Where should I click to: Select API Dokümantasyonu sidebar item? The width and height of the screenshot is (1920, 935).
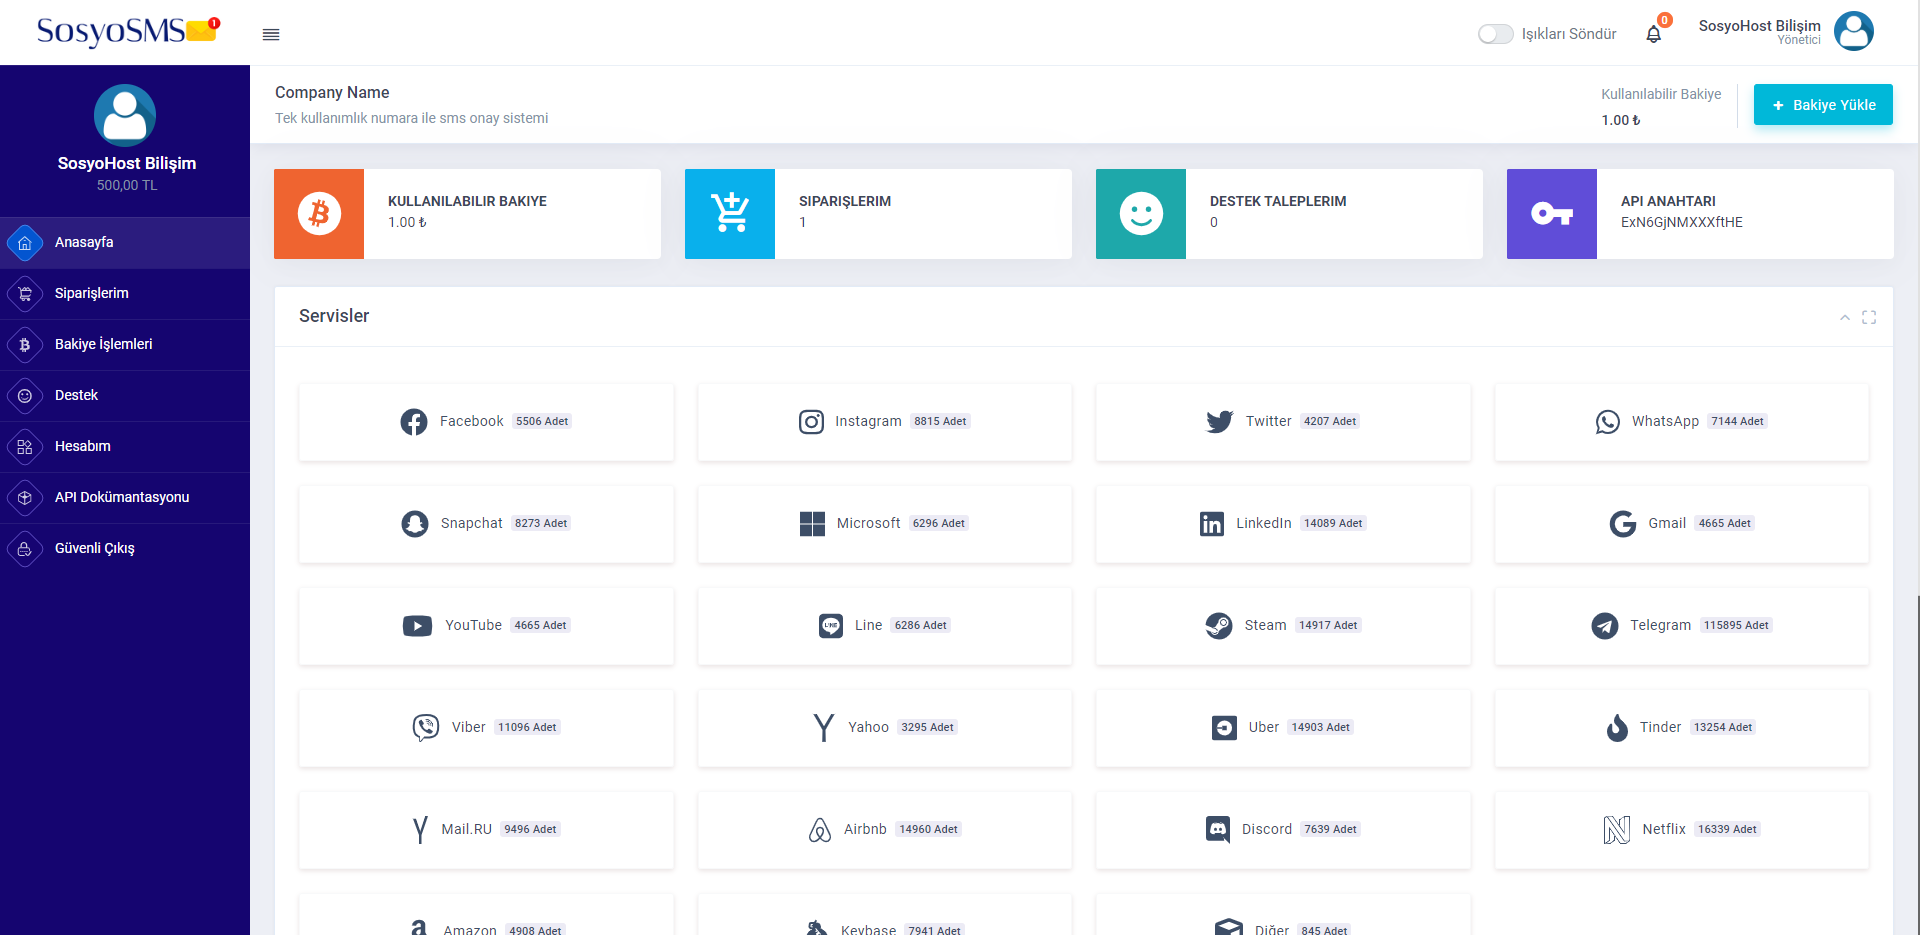(x=121, y=497)
